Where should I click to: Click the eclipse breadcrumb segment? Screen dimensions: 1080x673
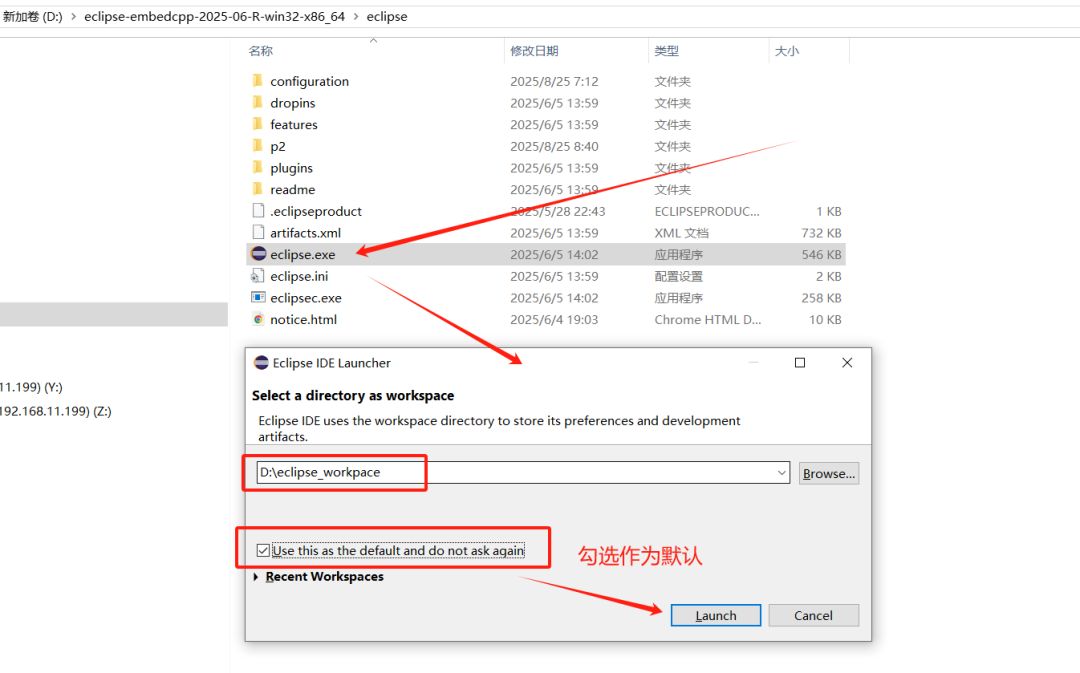click(x=386, y=17)
